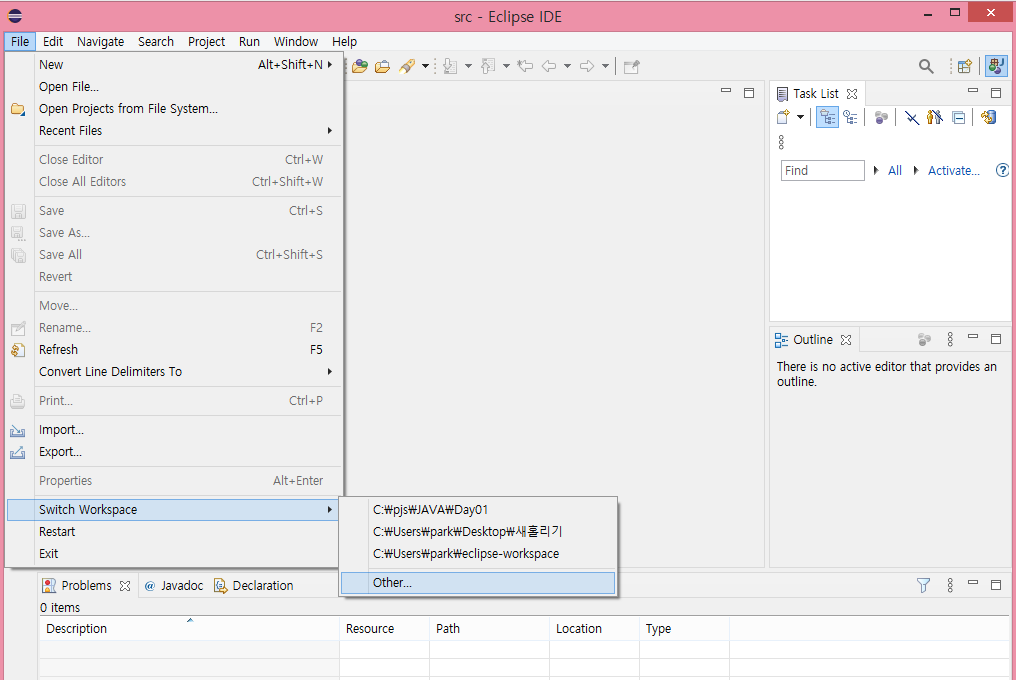
Task: Click the Activate... link
Action: [954, 170]
